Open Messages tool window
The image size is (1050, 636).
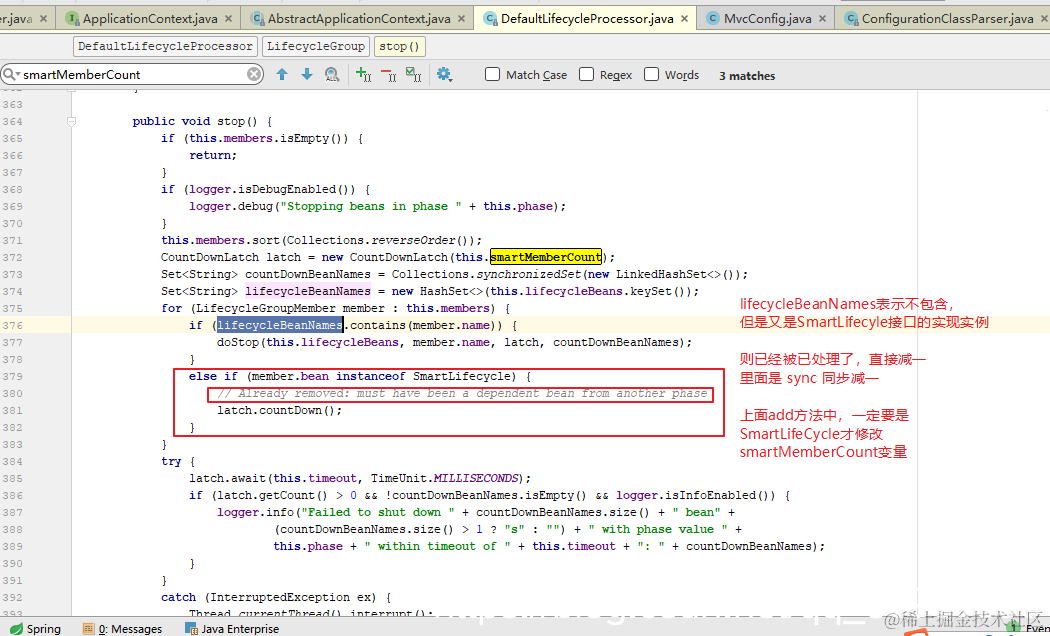123,629
